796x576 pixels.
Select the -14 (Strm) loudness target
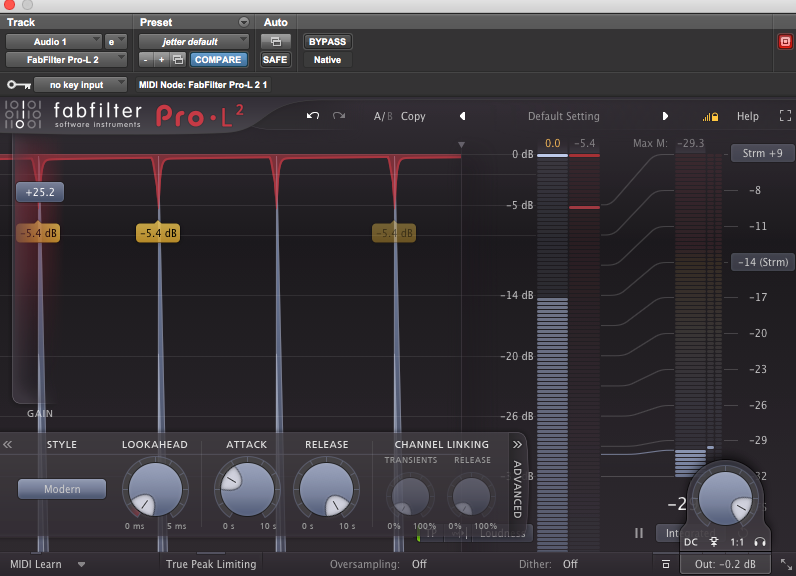(x=762, y=262)
